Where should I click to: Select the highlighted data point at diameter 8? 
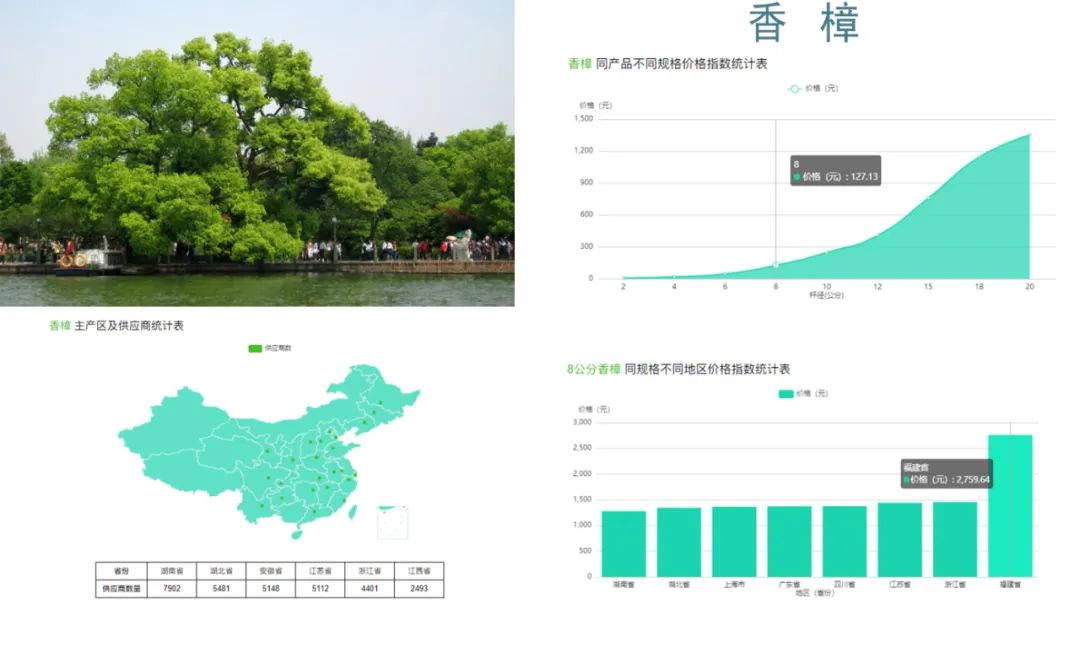tap(775, 267)
